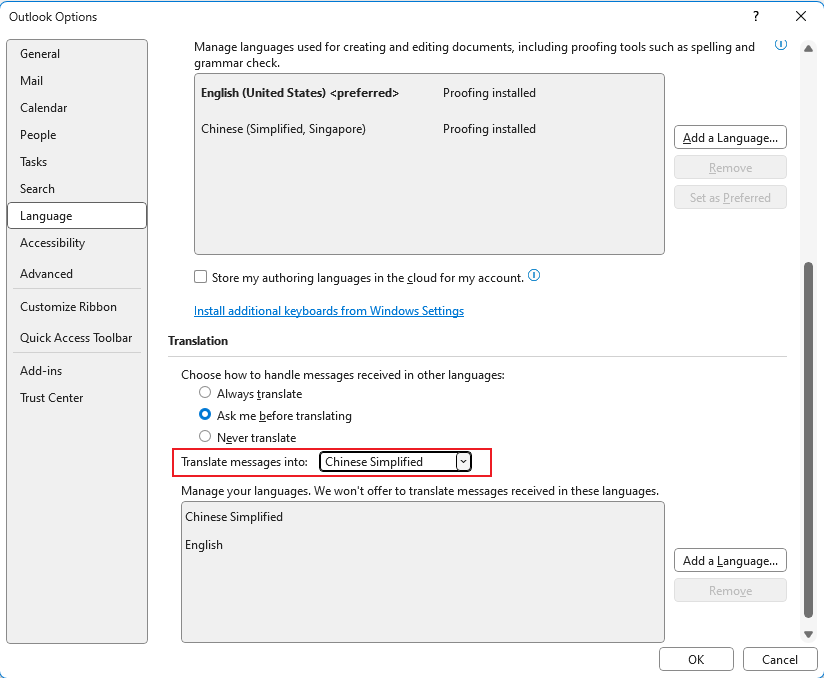
Task: Select Ask me before translating
Action: coord(205,415)
